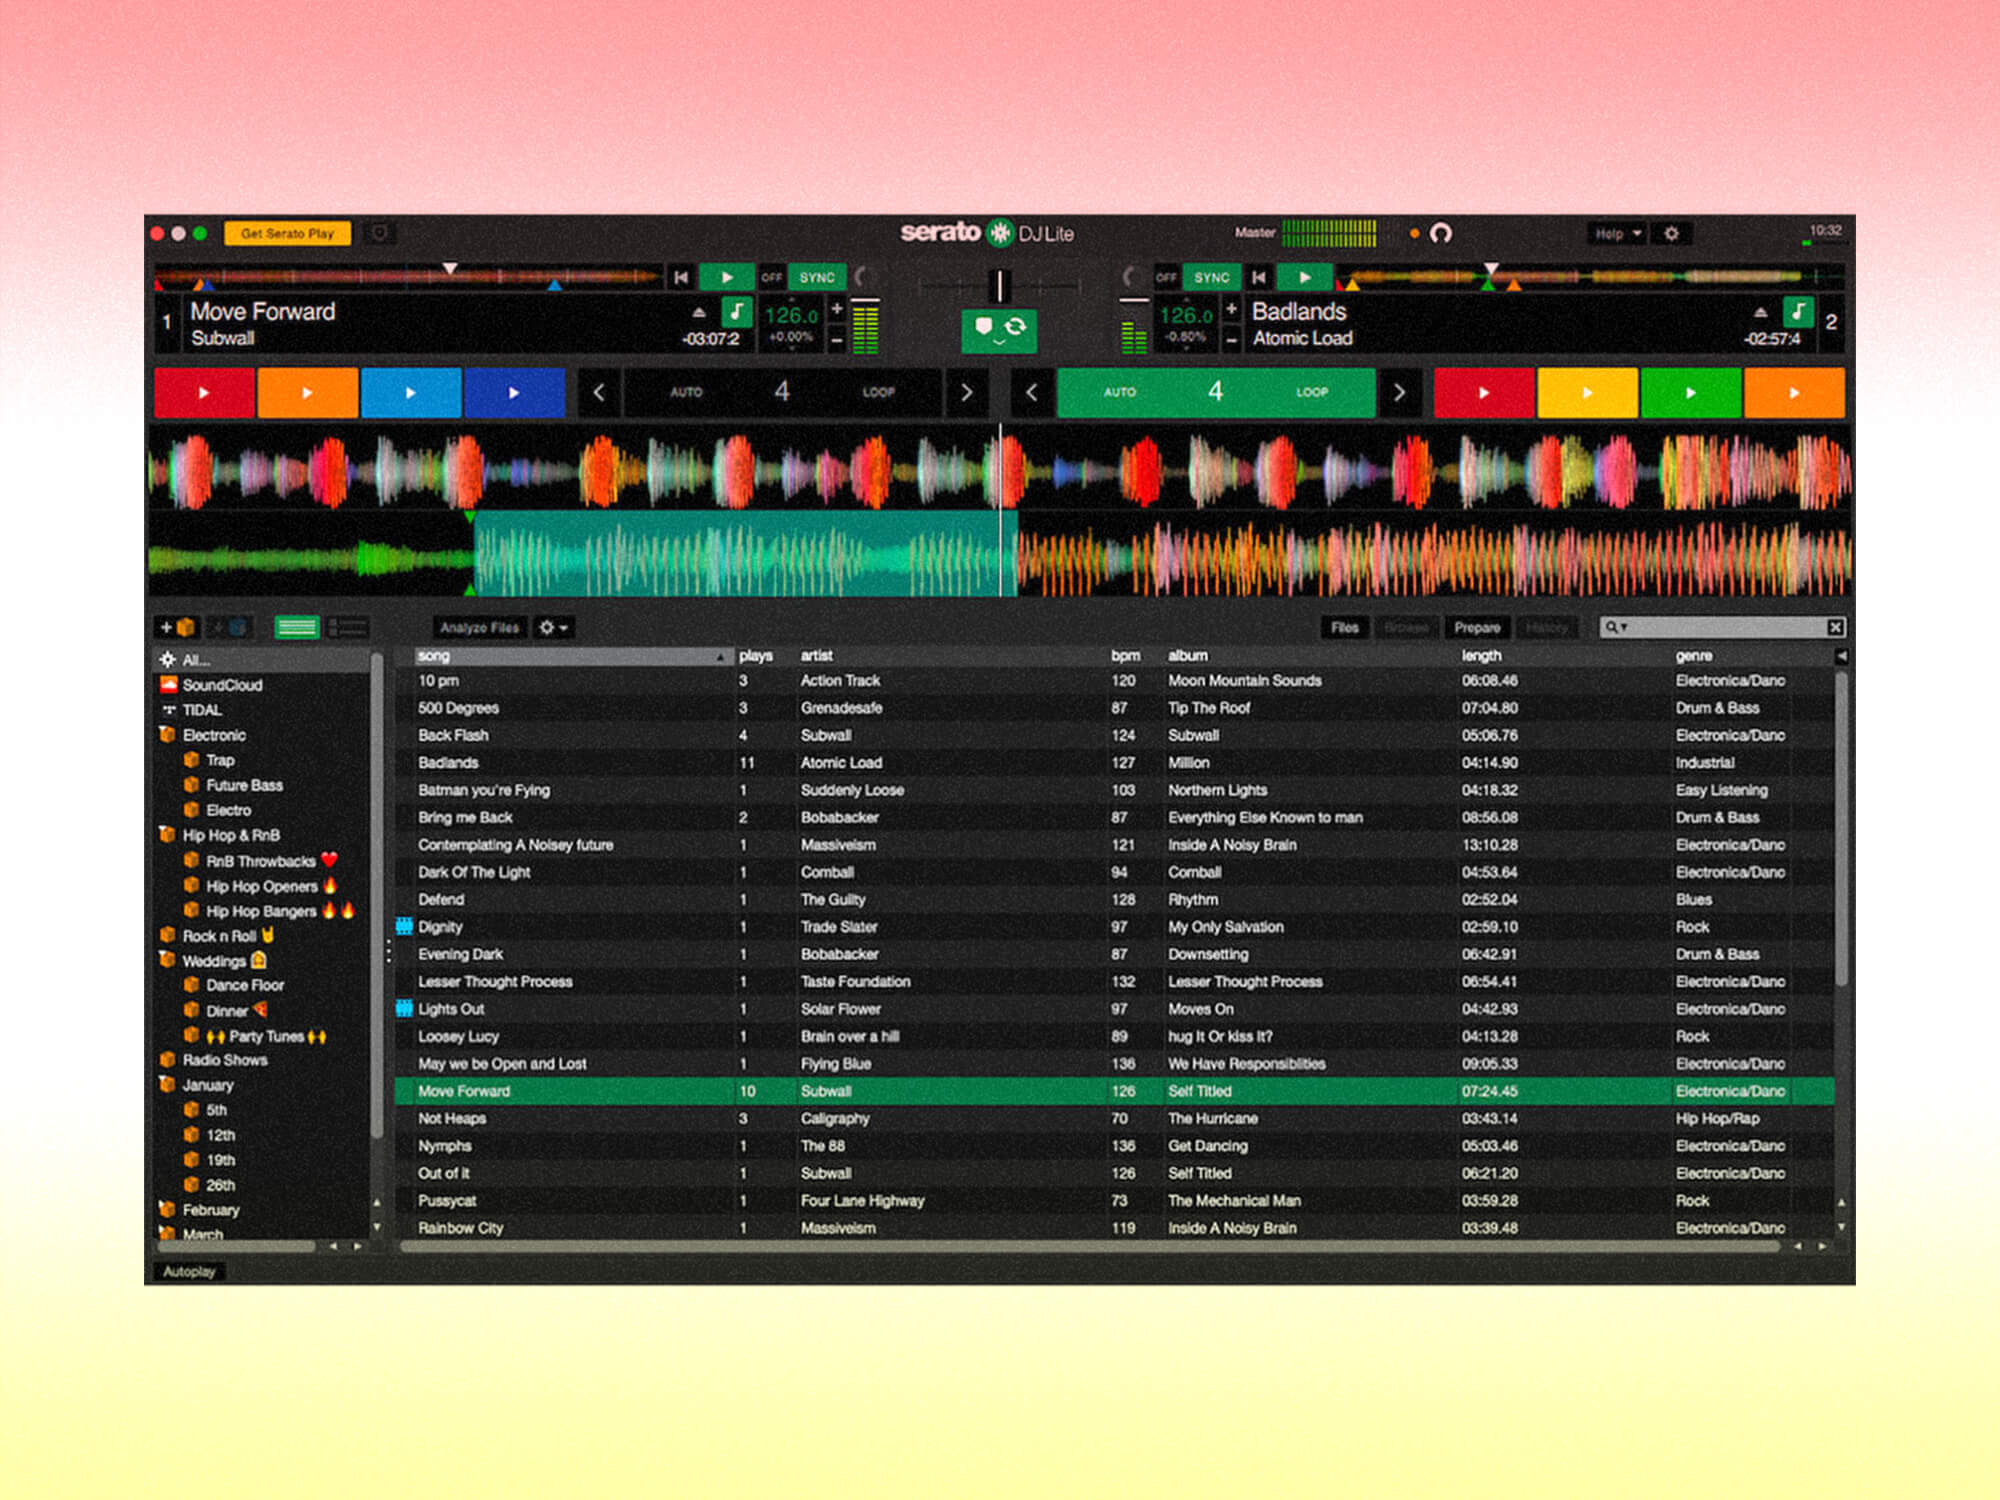The width and height of the screenshot is (2000, 1500).
Task: Jump to start of deck 2 track
Action: tap(1259, 277)
